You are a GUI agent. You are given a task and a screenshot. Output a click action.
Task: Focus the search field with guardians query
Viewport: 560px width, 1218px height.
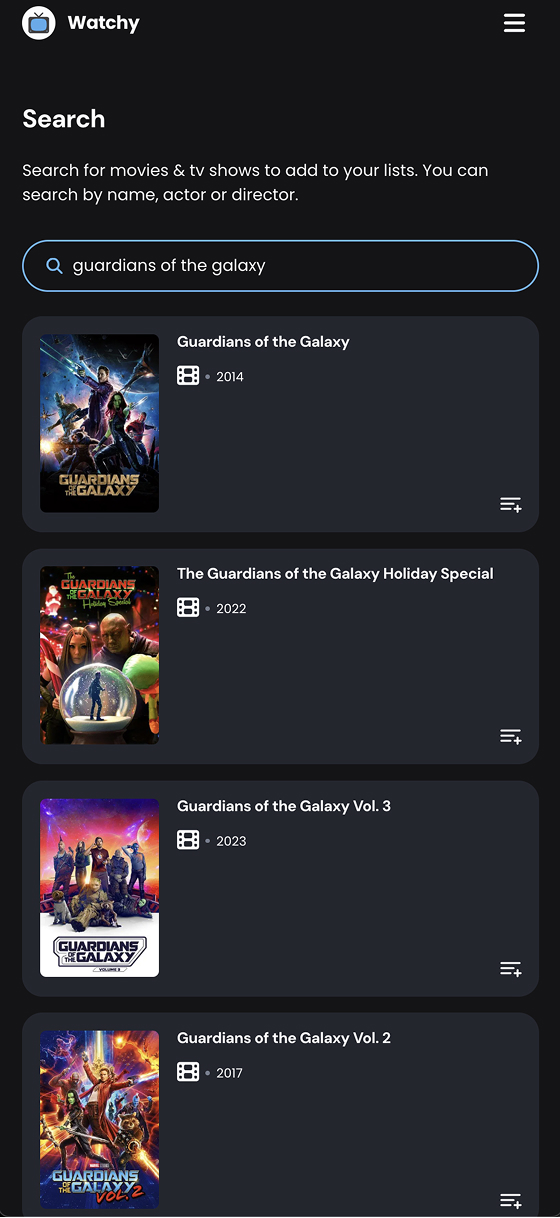(x=280, y=266)
